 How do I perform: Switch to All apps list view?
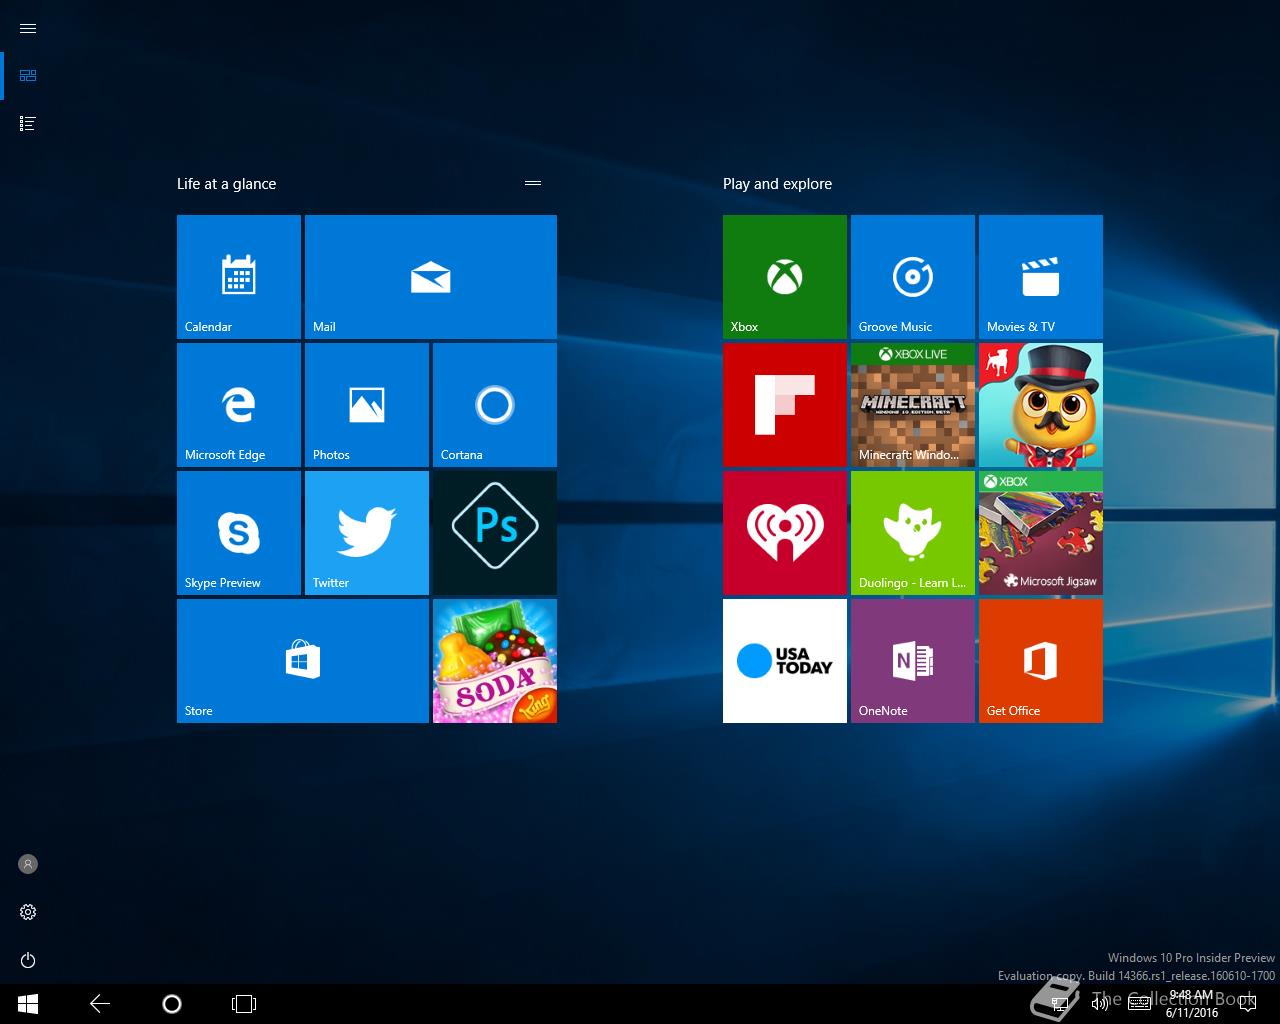coord(28,124)
